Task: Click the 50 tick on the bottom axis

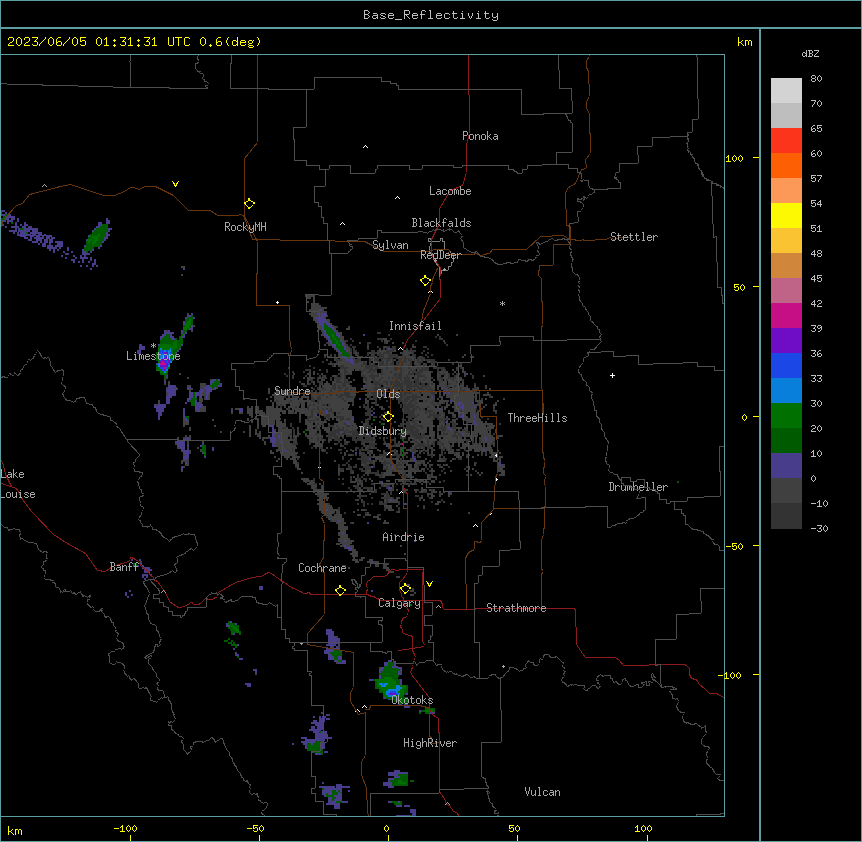Action: [513, 828]
